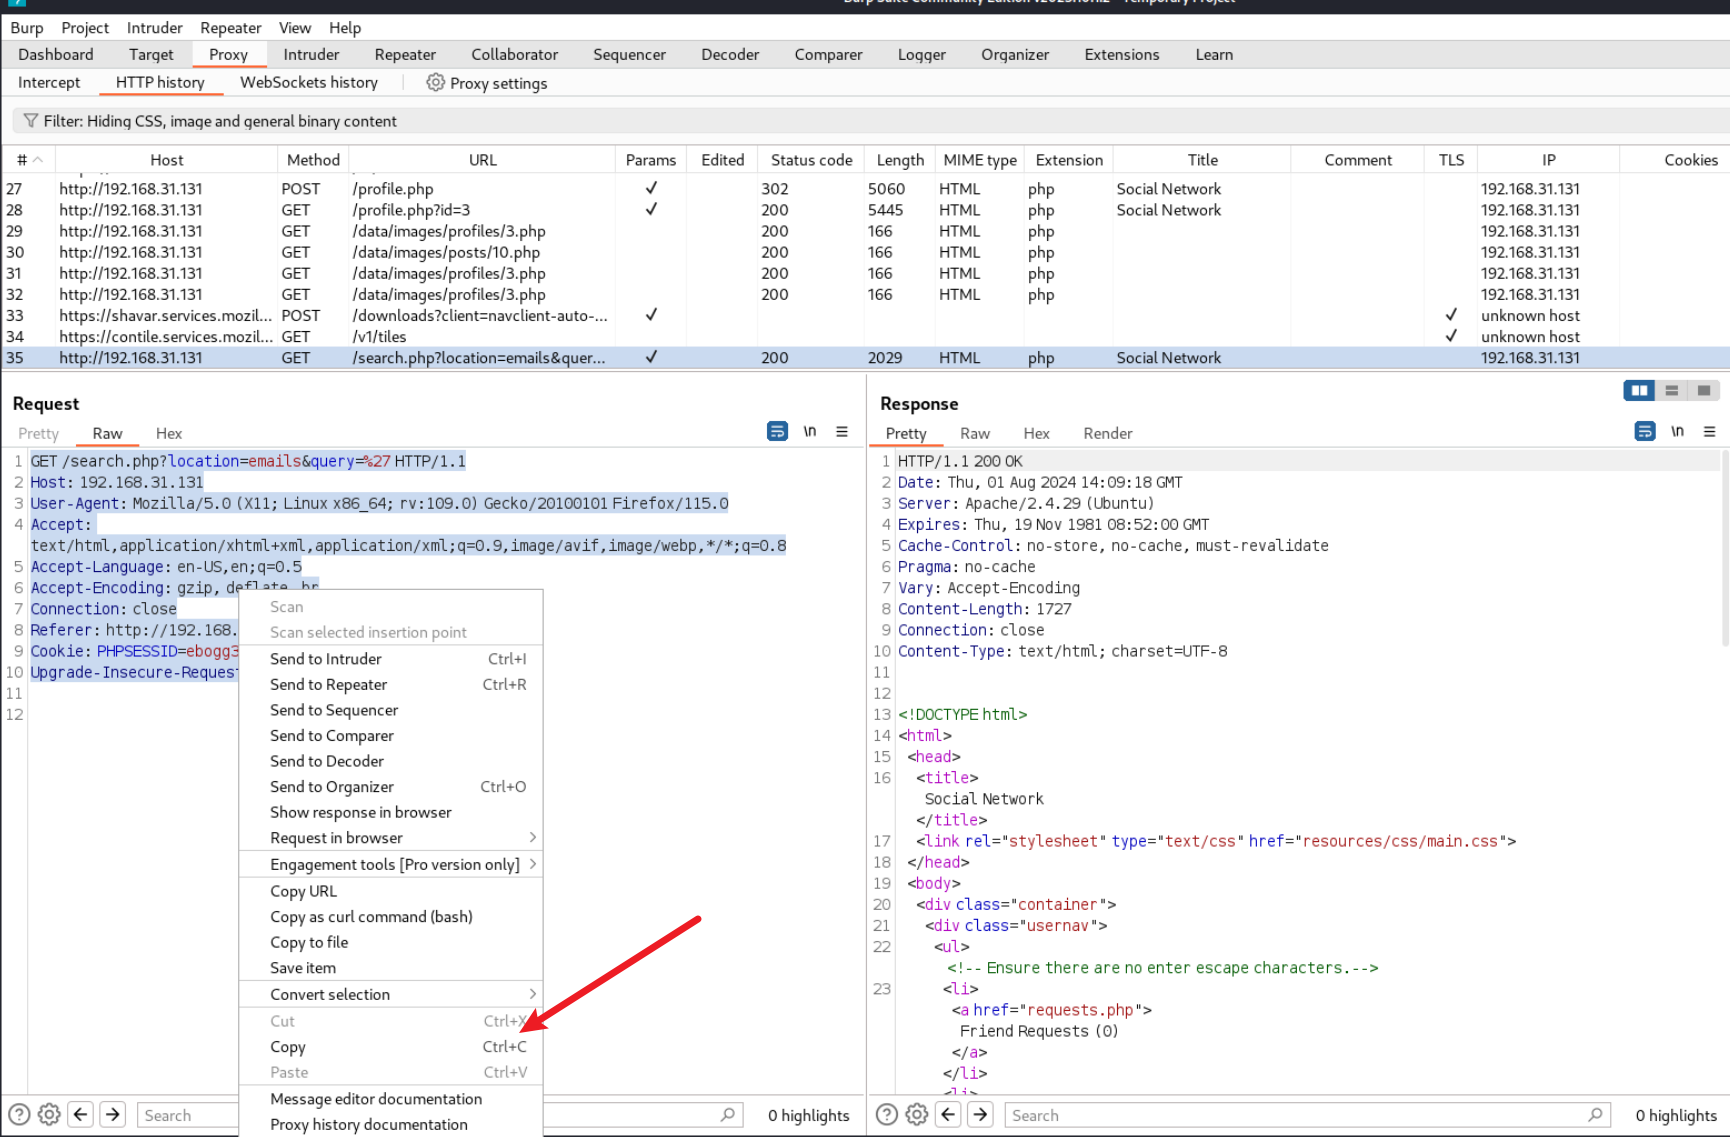Viewport: 1730px width, 1137px height.
Task: Select Copy URL from context menu
Action: (391, 891)
